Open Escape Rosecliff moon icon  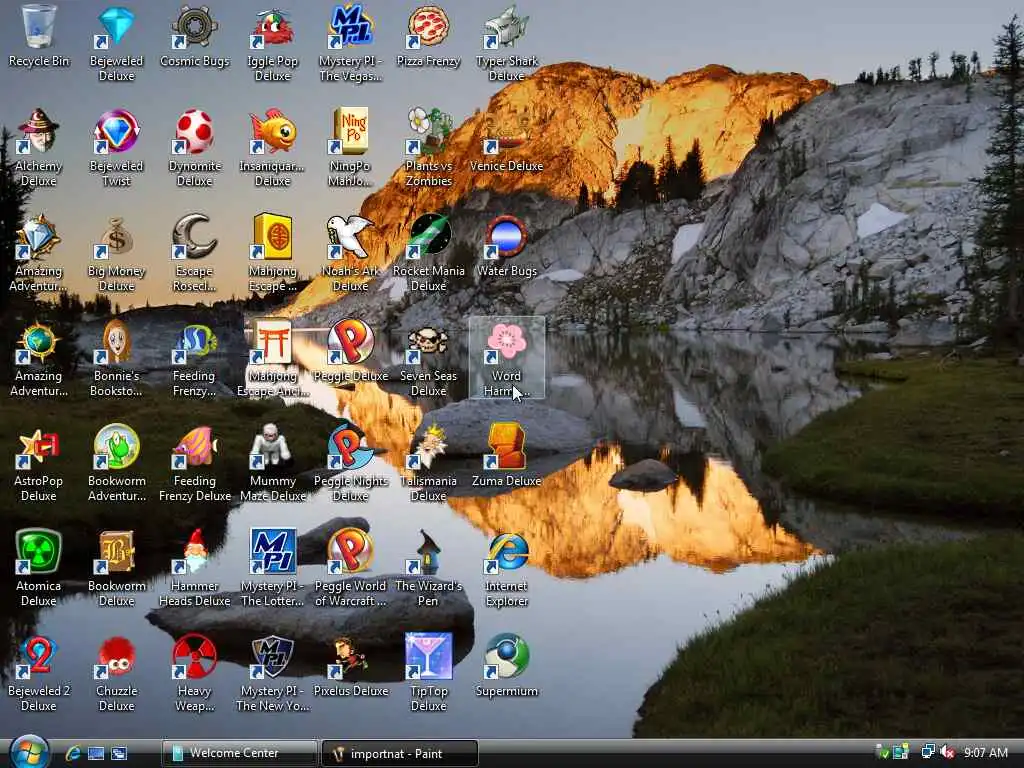(195, 253)
